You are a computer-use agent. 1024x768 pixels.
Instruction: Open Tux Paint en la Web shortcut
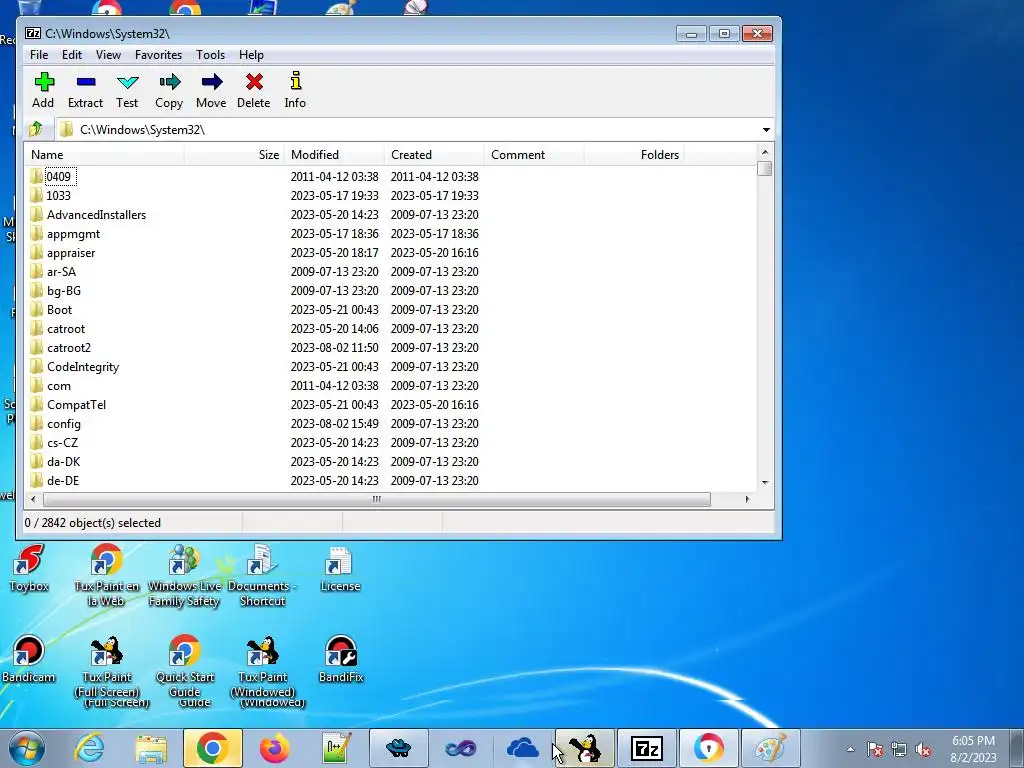click(106, 575)
